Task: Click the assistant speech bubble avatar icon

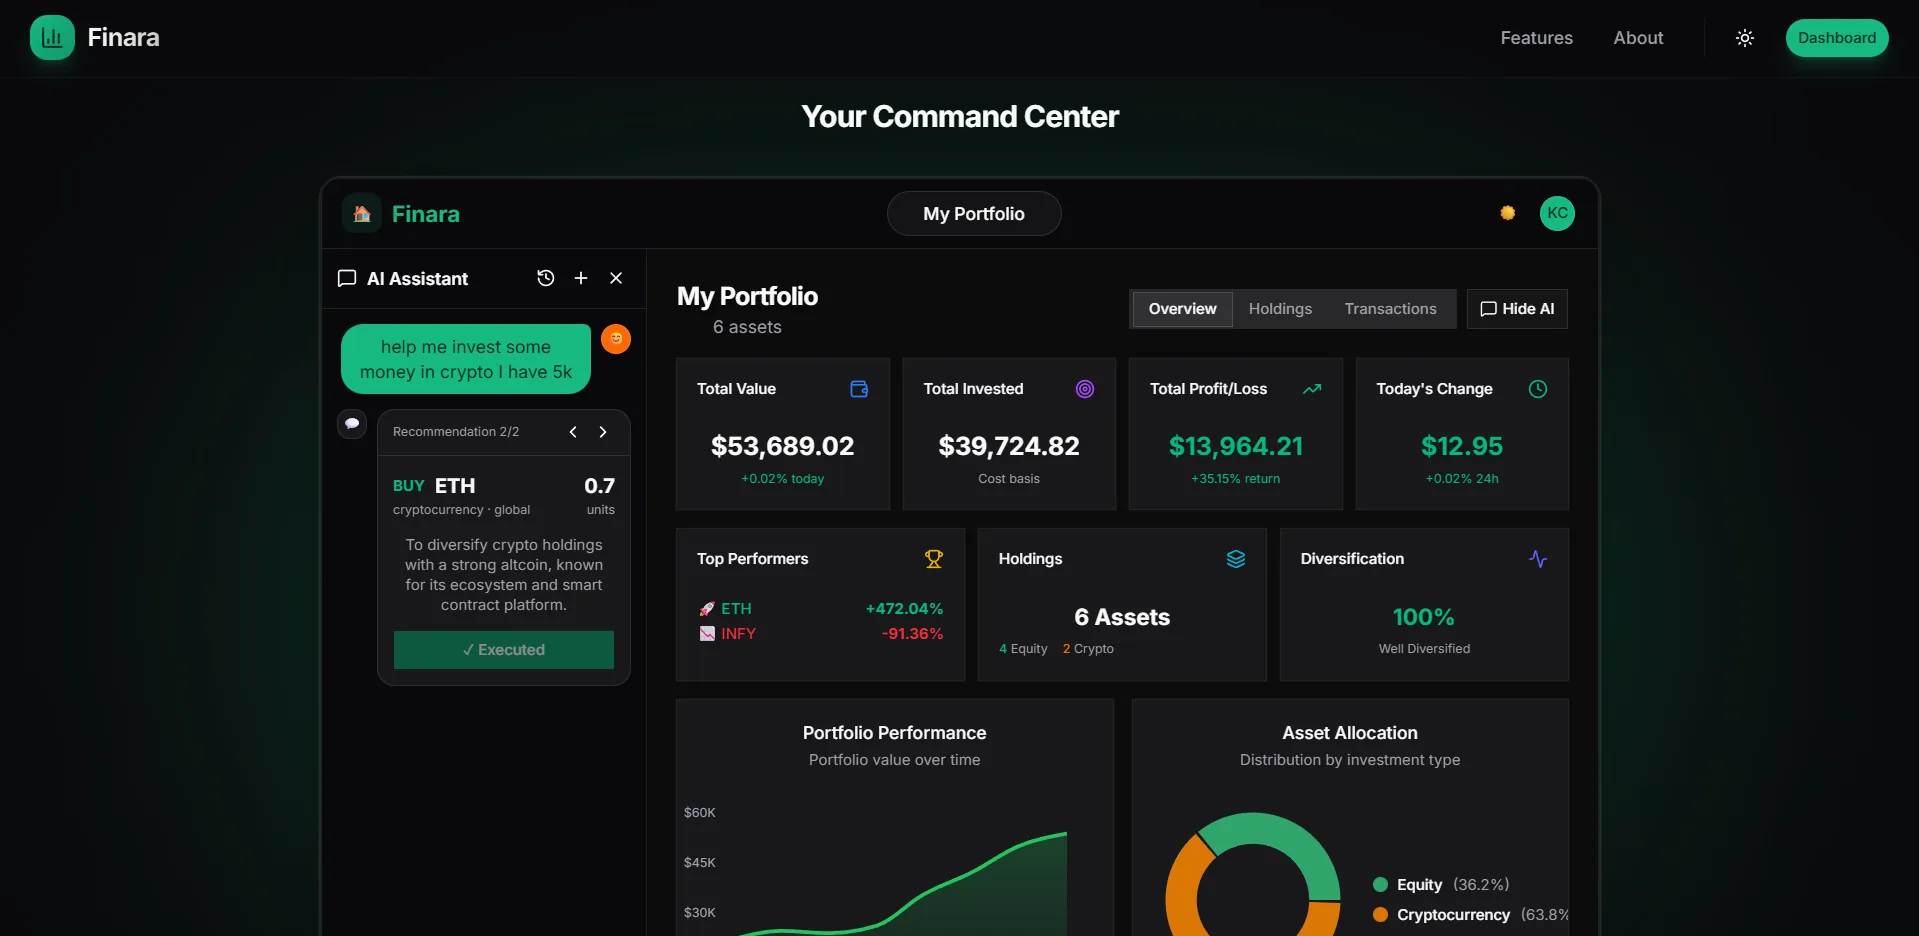Action: [352, 424]
